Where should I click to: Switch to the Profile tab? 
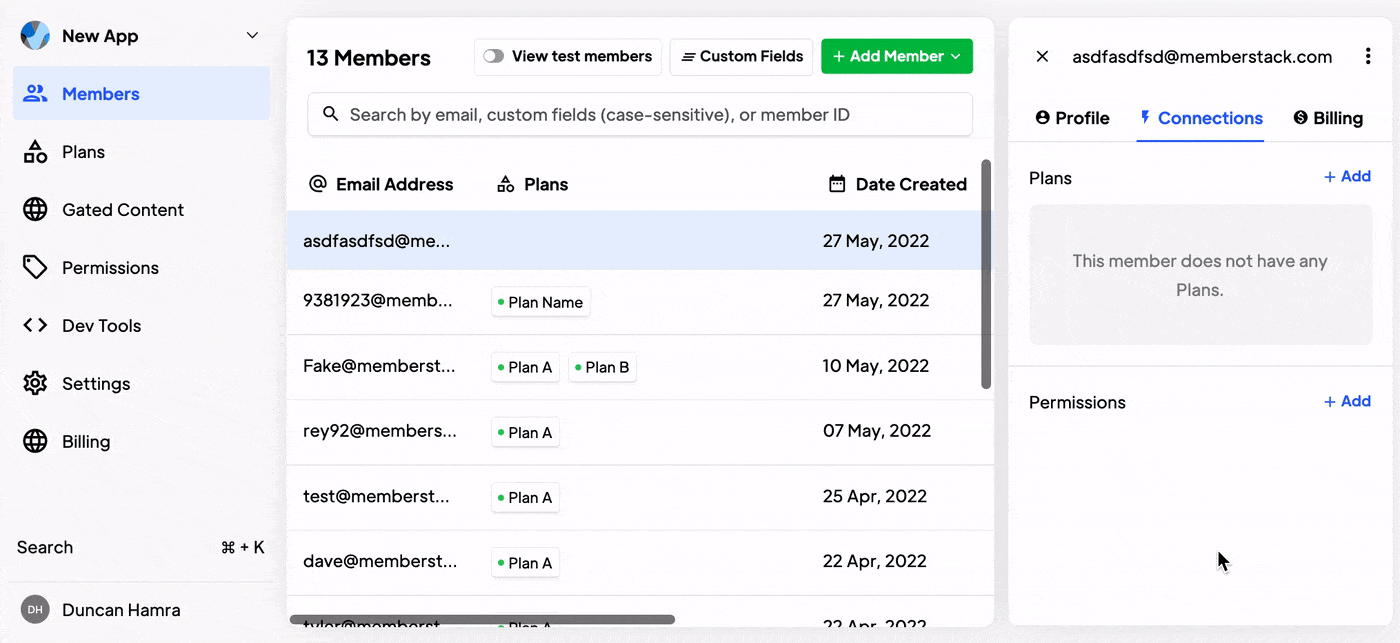click(1072, 118)
